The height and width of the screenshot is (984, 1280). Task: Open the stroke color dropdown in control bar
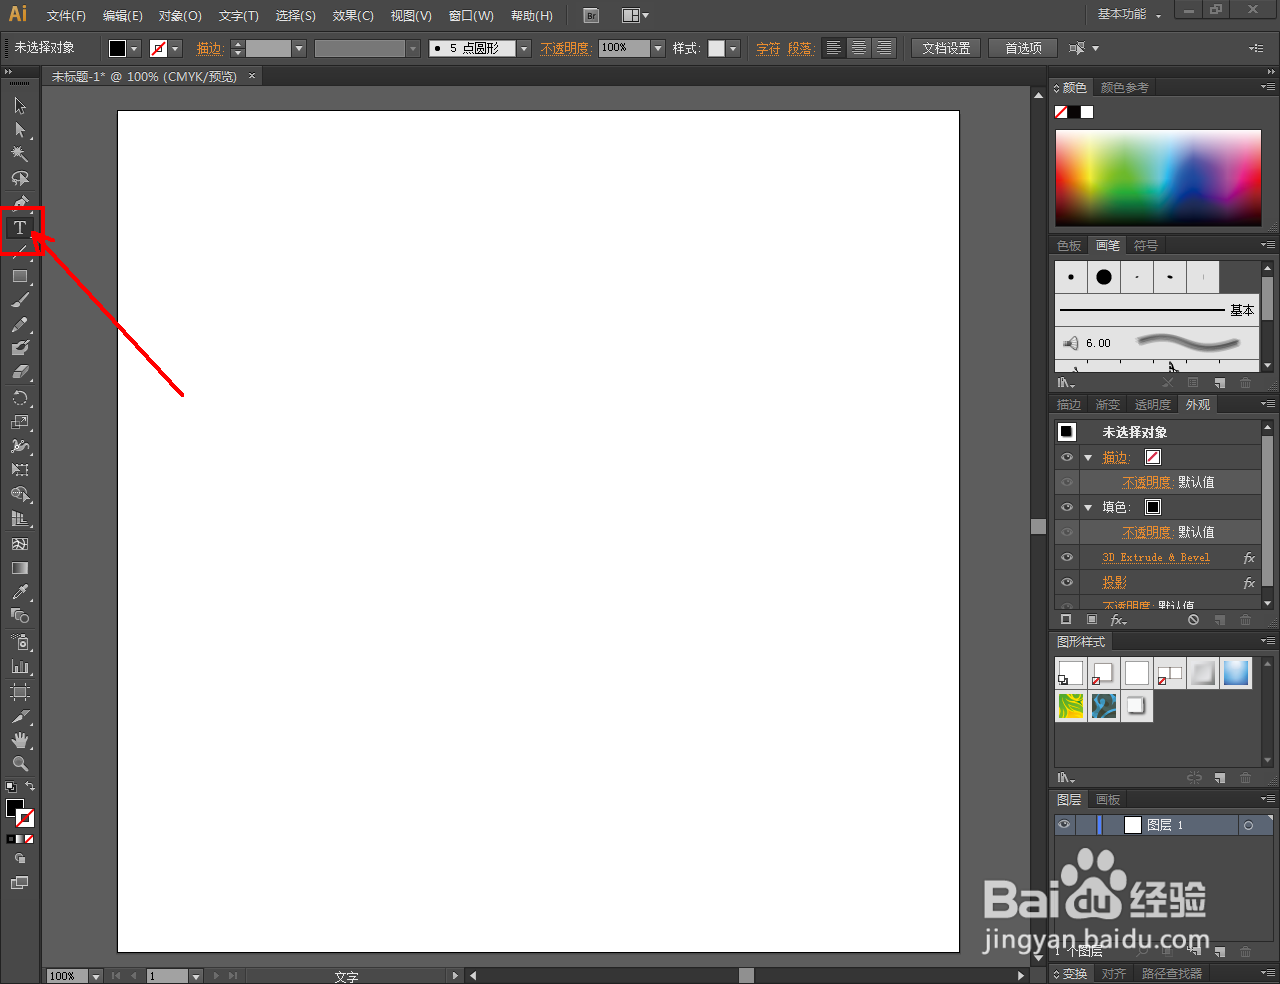point(176,48)
